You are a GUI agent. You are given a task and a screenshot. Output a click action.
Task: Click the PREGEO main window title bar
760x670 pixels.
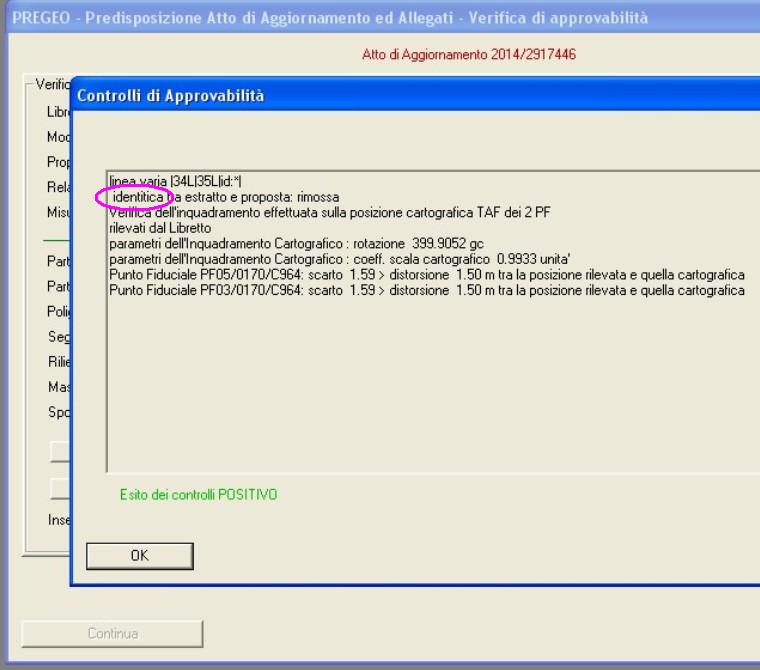tap(383, 18)
